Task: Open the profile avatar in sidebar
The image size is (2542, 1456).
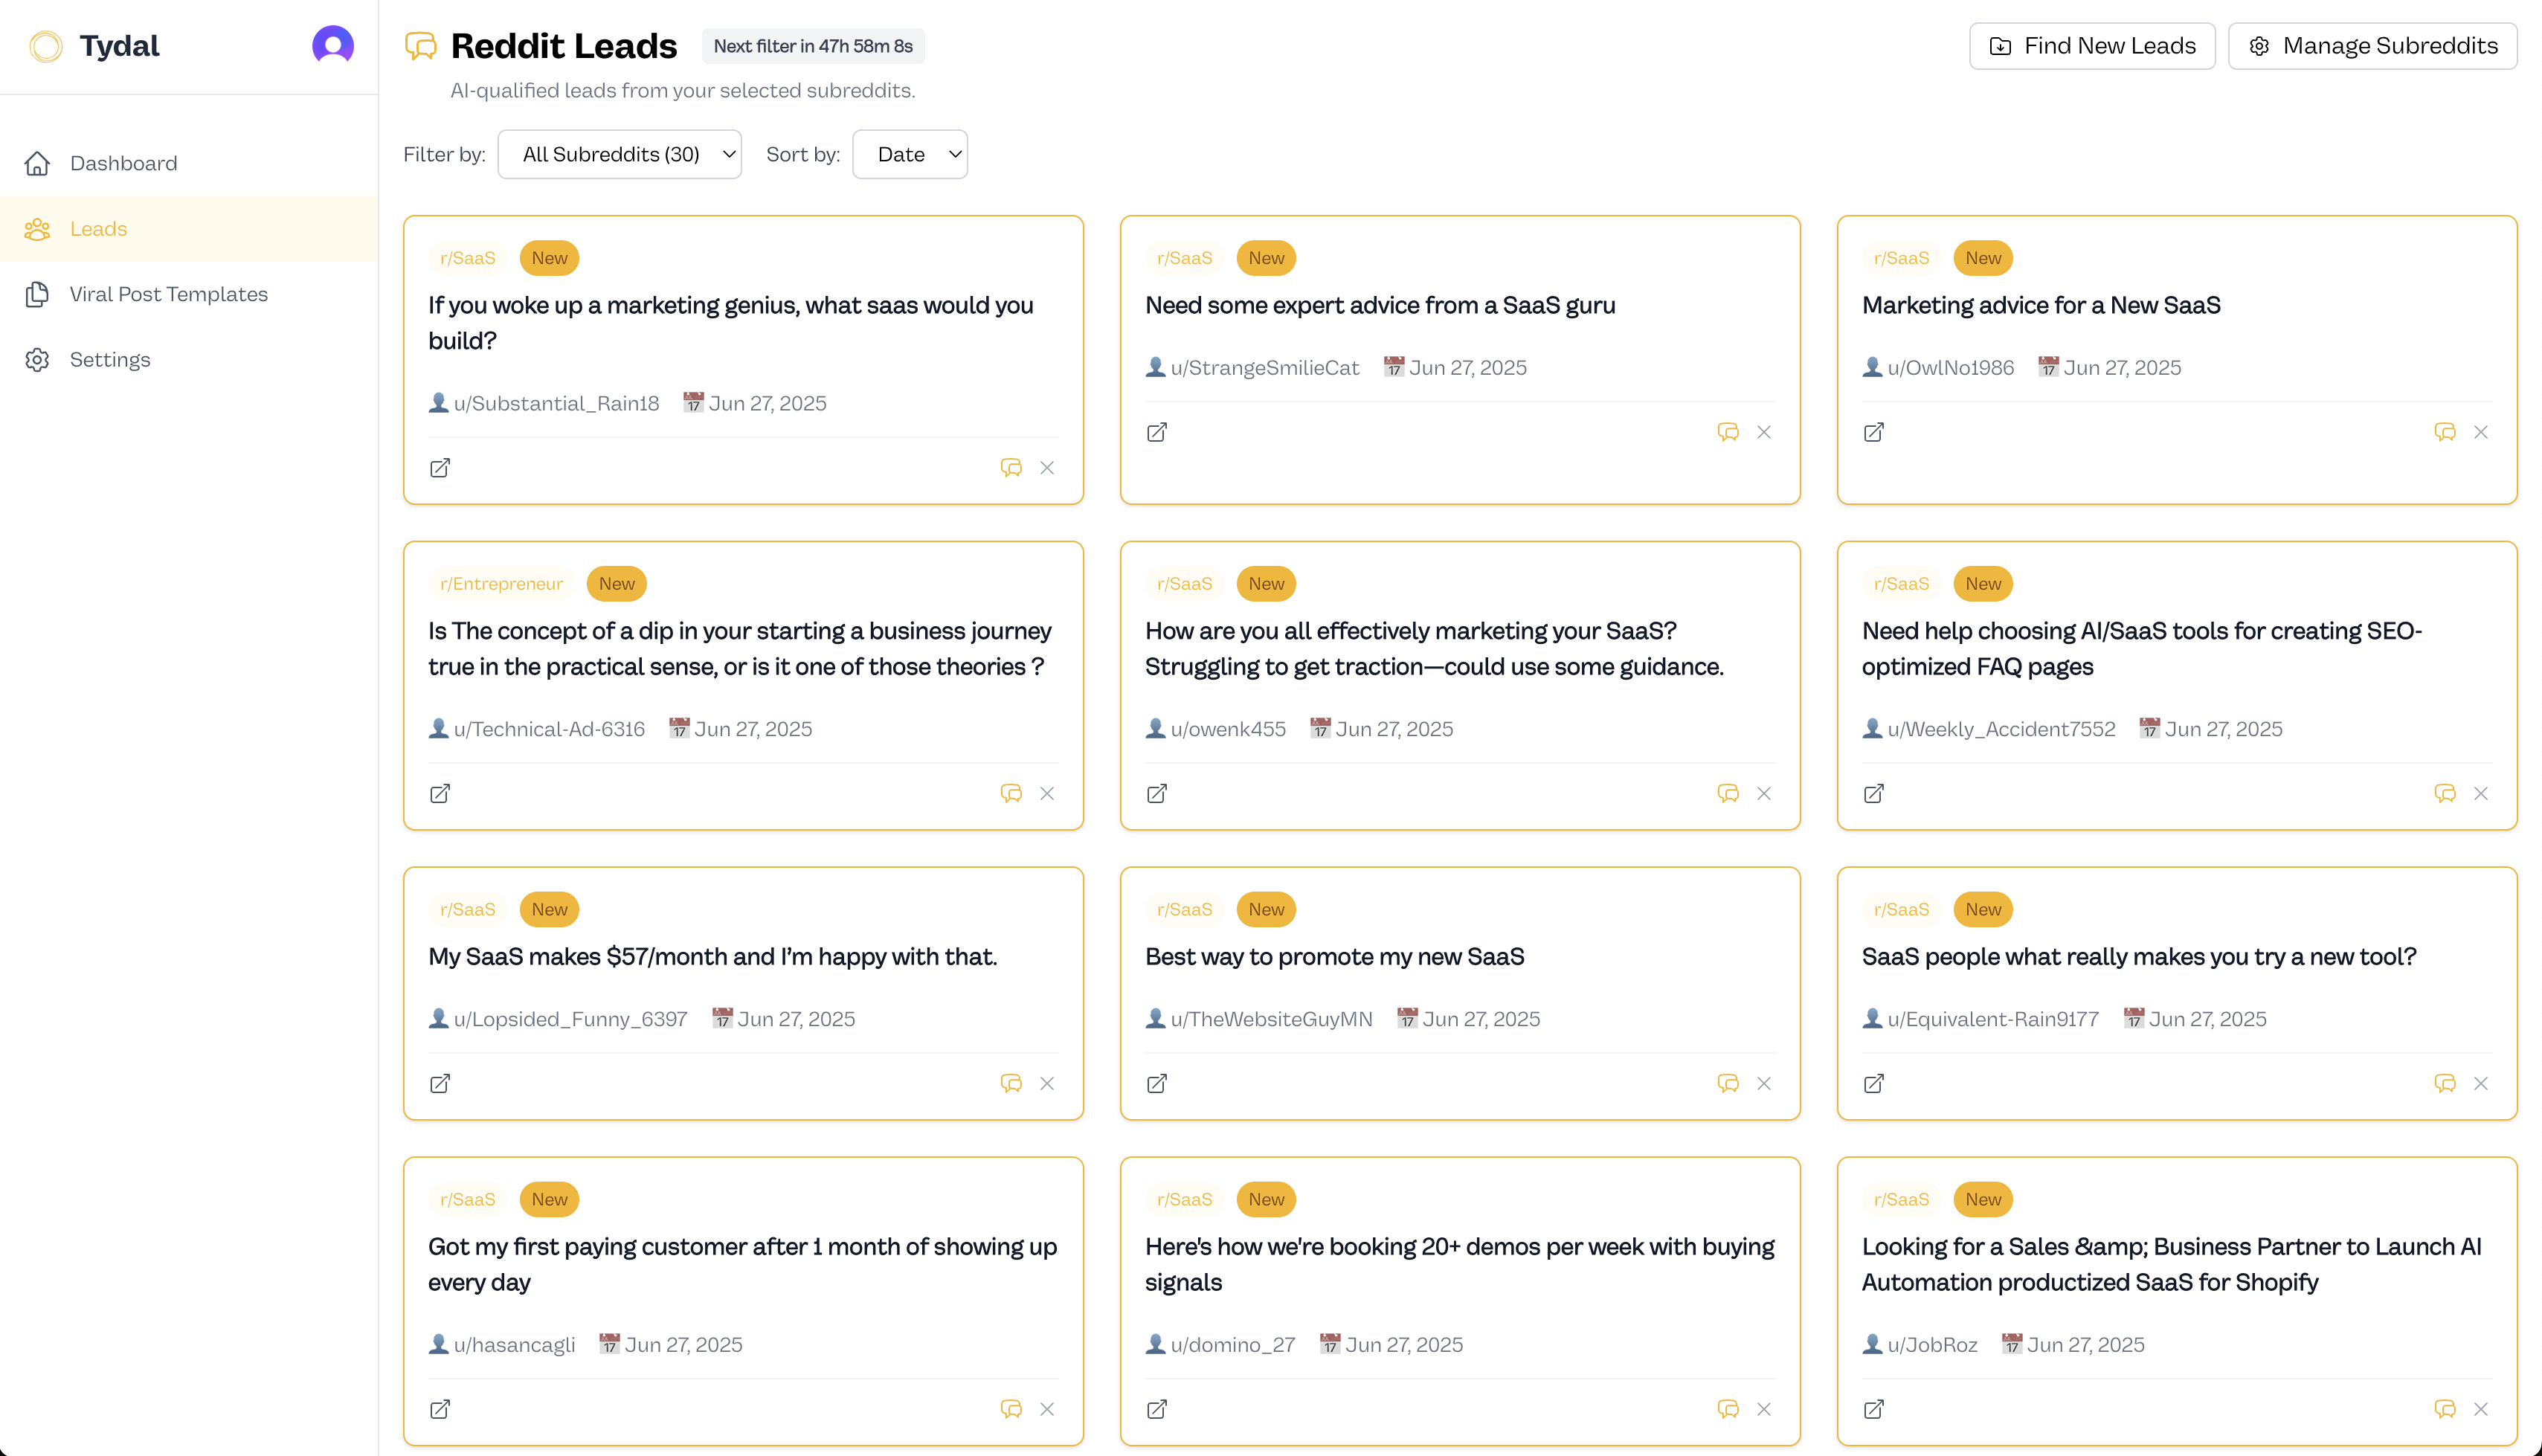Action: [x=331, y=44]
